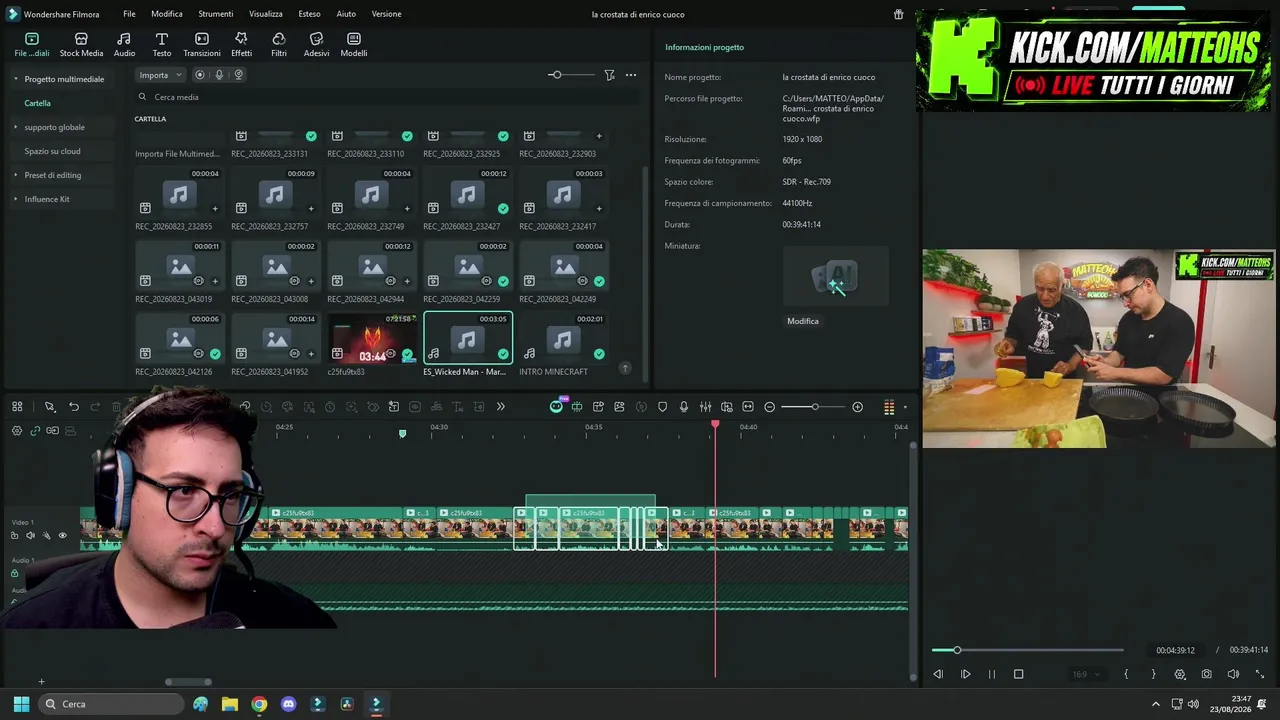Step back one frame in preview
The image size is (1280, 720).
[938, 674]
